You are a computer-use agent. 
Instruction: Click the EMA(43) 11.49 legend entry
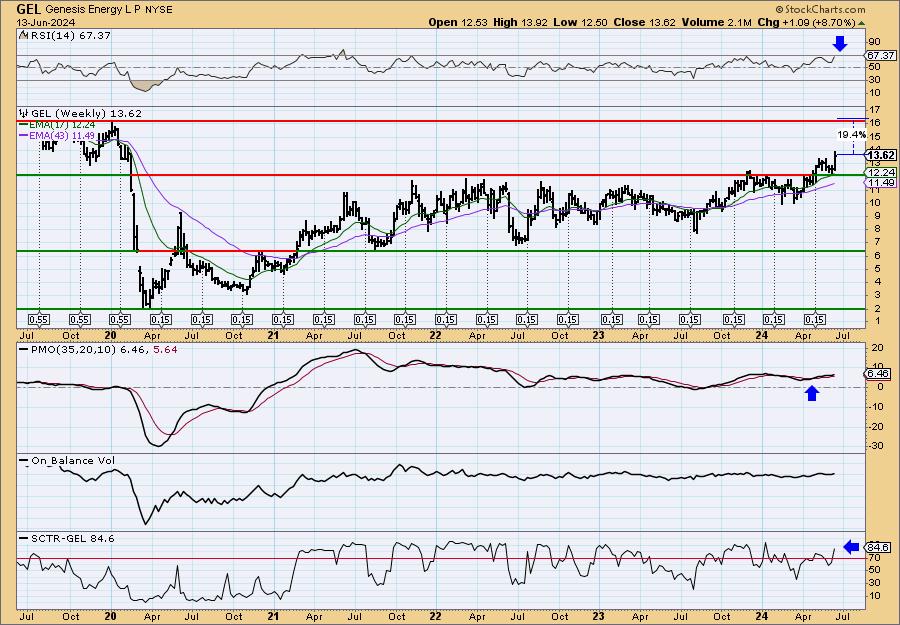pyautogui.click(x=61, y=135)
